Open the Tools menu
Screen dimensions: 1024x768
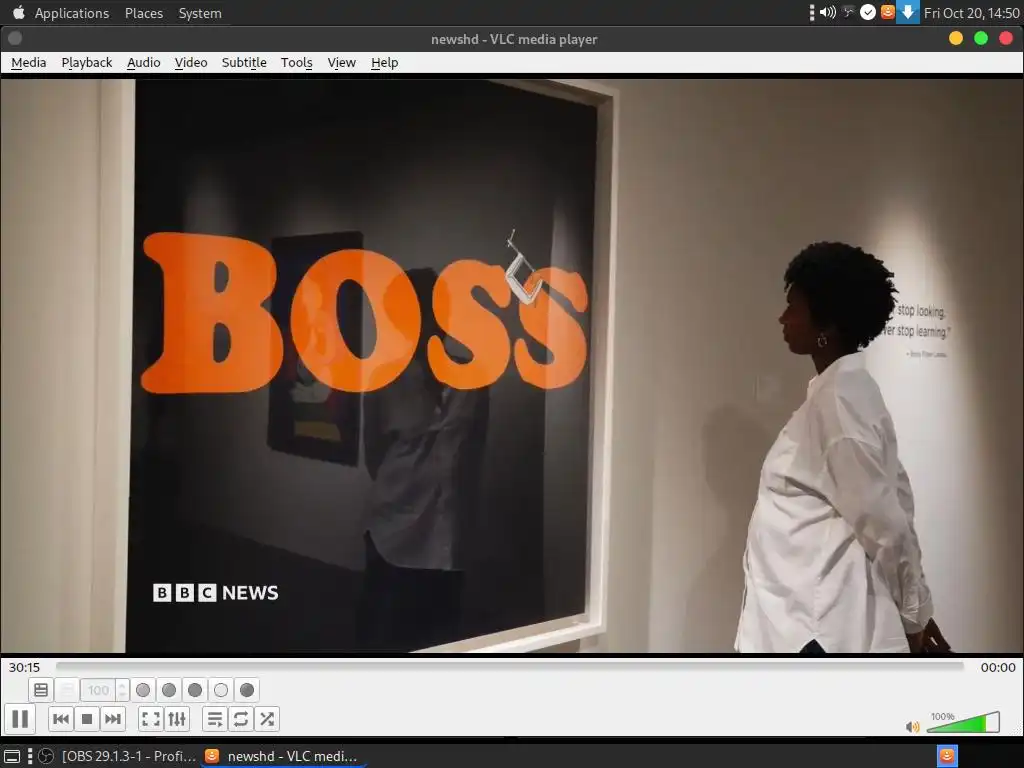tap(296, 63)
